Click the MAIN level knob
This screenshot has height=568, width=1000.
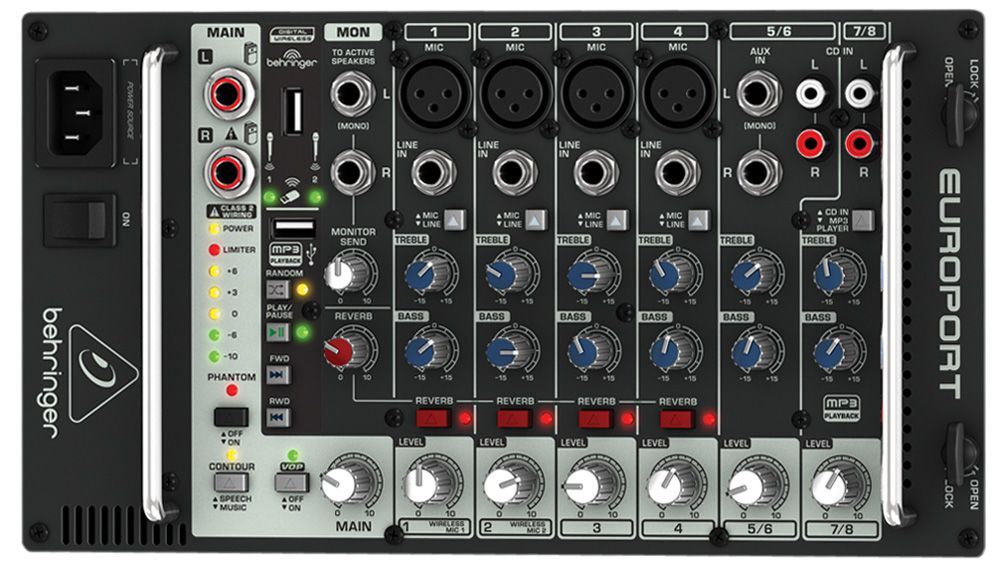tap(349, 483)
